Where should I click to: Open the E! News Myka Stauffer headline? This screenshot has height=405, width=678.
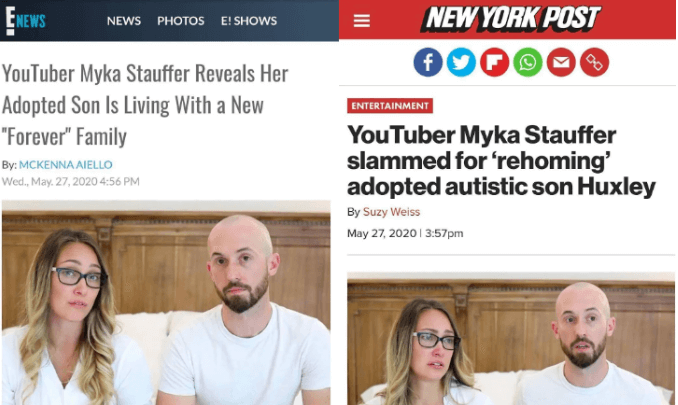pyautogui.click(x=145, y=105)
